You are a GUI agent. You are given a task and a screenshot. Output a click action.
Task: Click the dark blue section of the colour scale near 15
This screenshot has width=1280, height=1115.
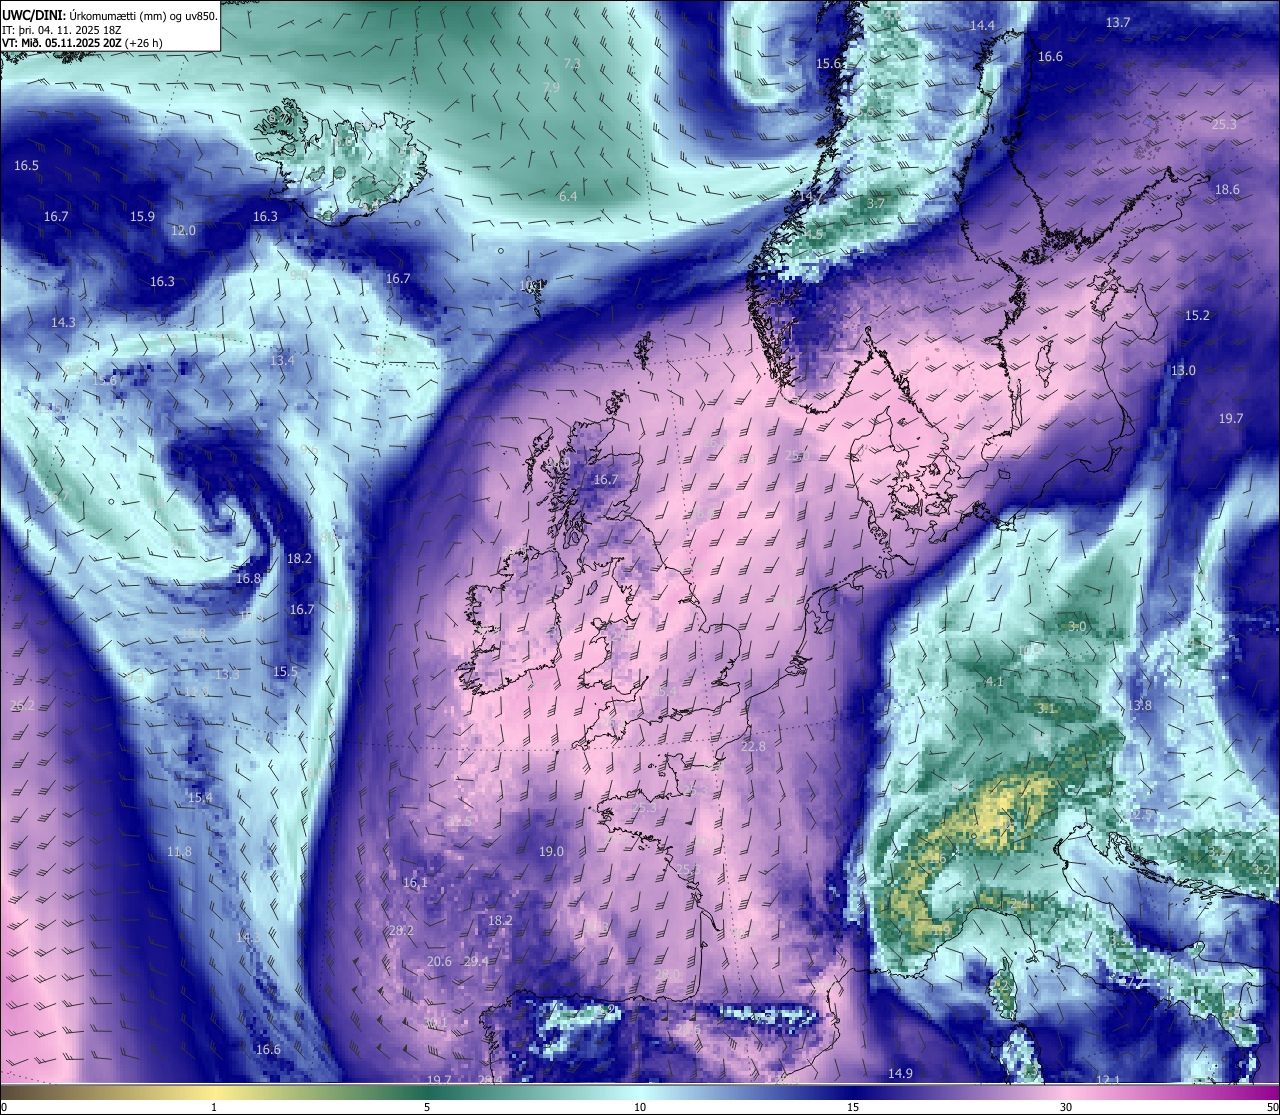click(853, 1091)
